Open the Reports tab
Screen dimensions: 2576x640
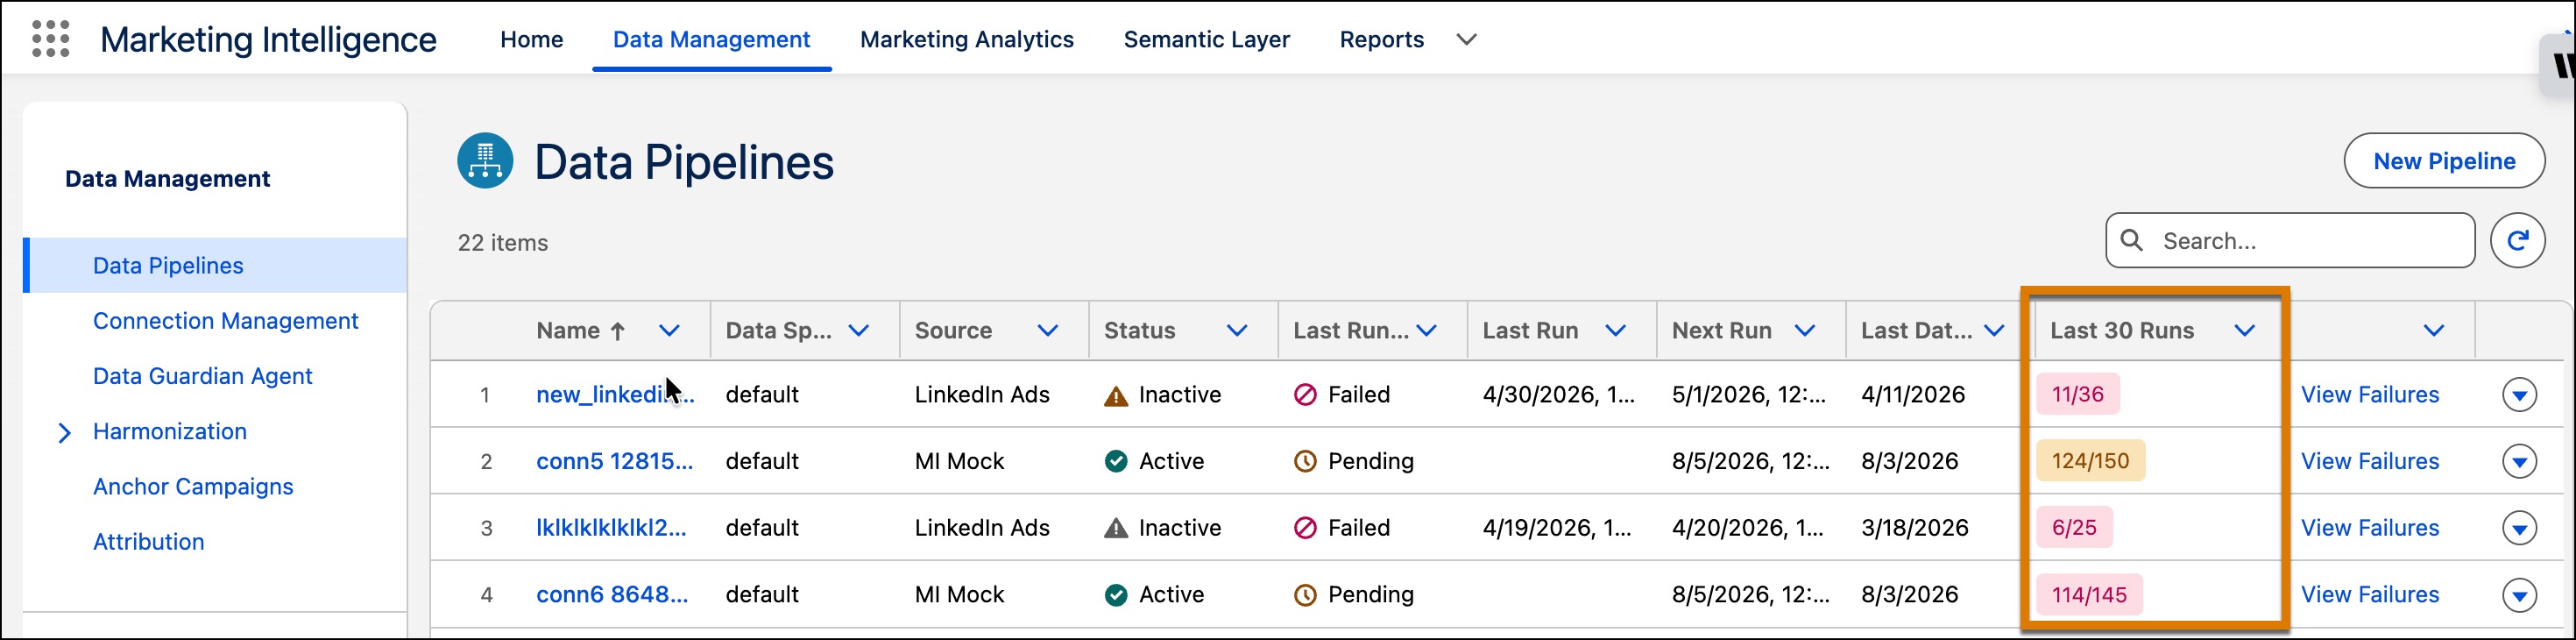1382,39
